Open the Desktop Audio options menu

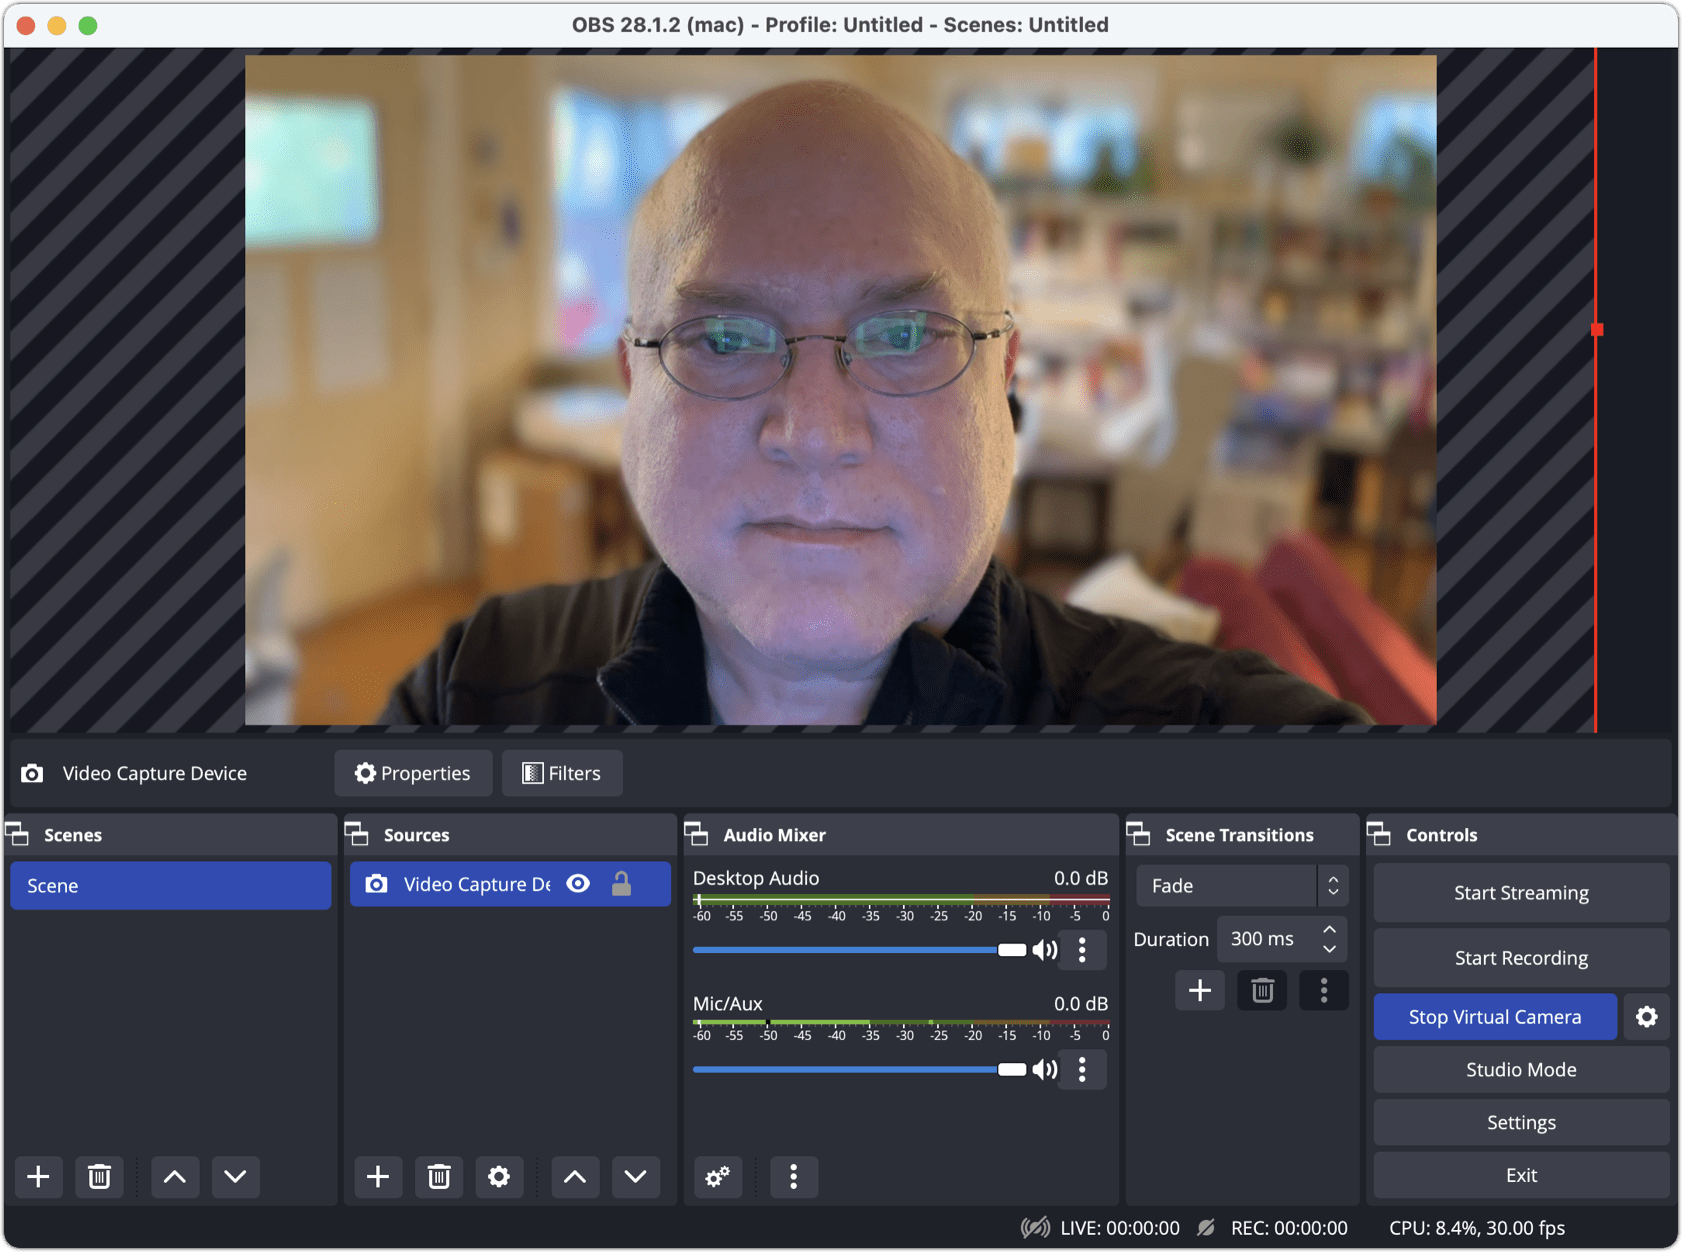click(1082, 950)
